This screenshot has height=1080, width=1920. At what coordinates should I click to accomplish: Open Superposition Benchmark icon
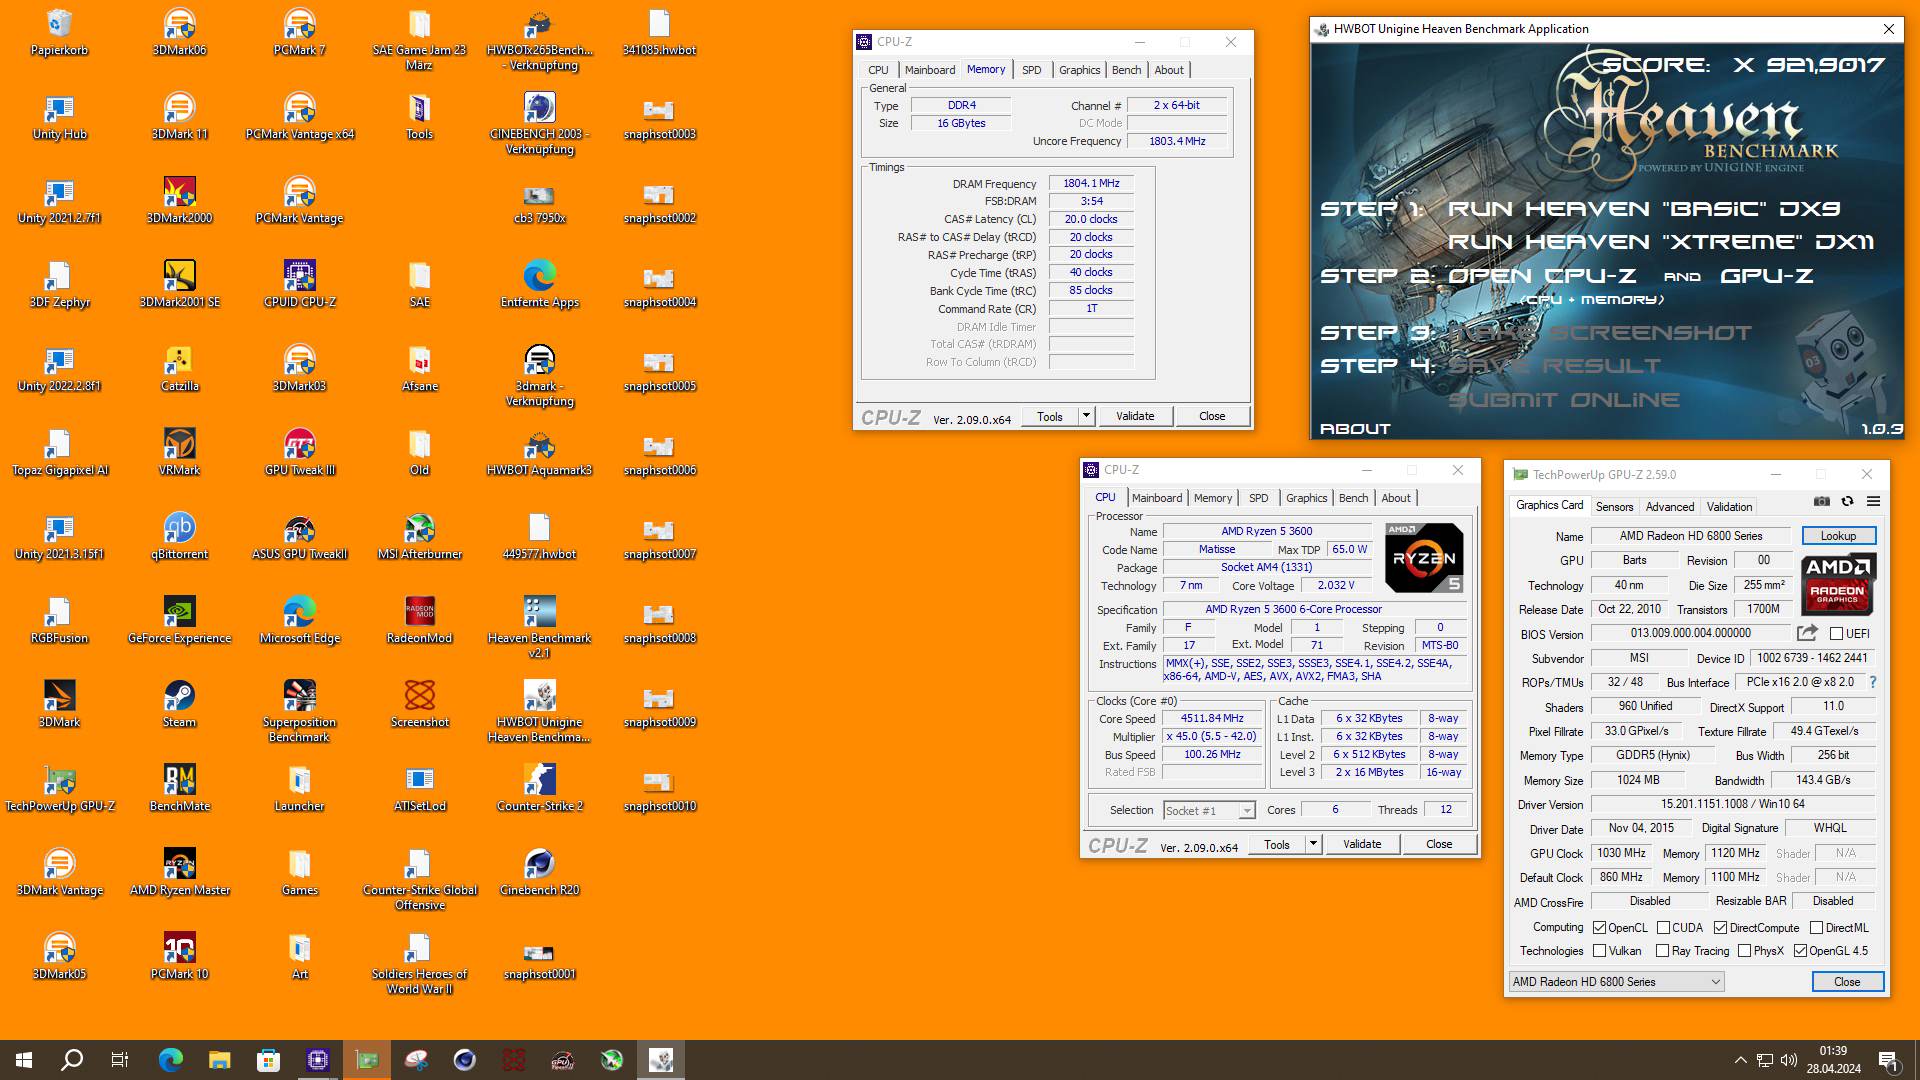tap(299, 710)
